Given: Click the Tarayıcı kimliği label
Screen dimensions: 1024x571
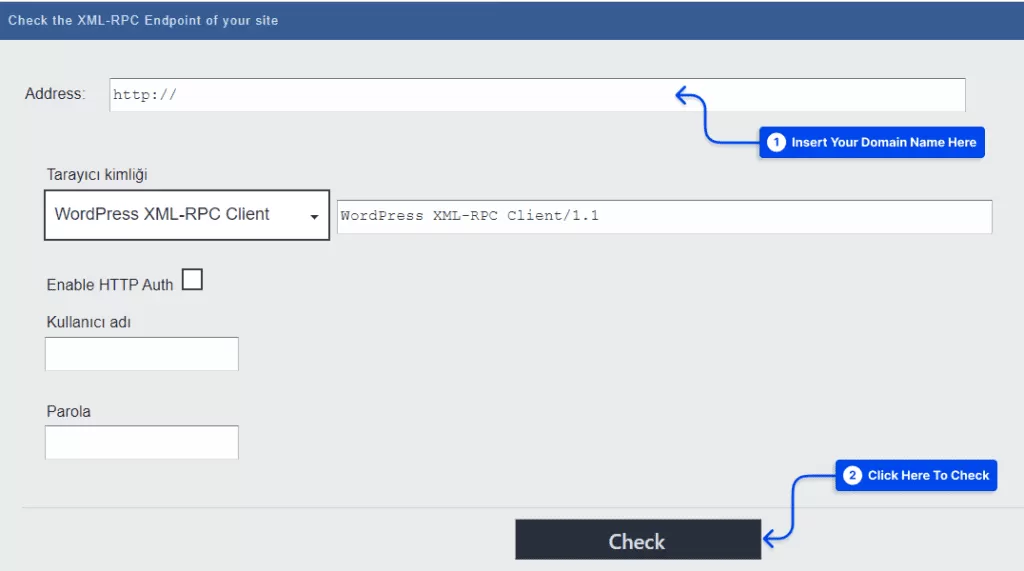Looking at the screenshot, I should [97, 175].
